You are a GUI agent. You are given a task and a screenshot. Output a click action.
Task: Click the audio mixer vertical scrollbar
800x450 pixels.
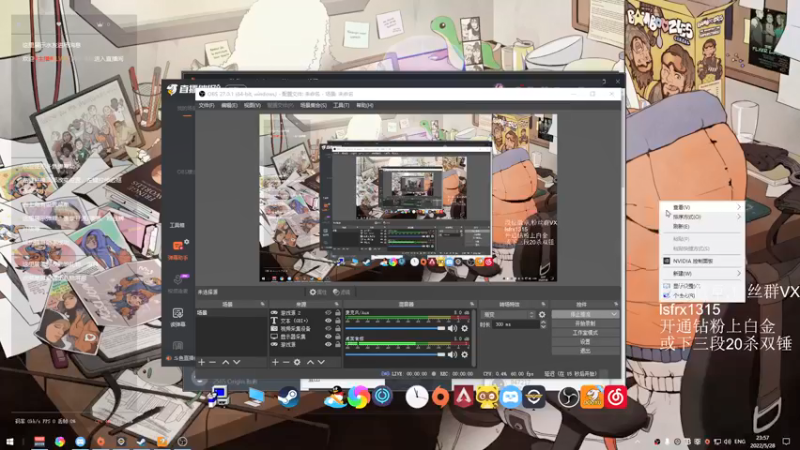tap(473, 337)
